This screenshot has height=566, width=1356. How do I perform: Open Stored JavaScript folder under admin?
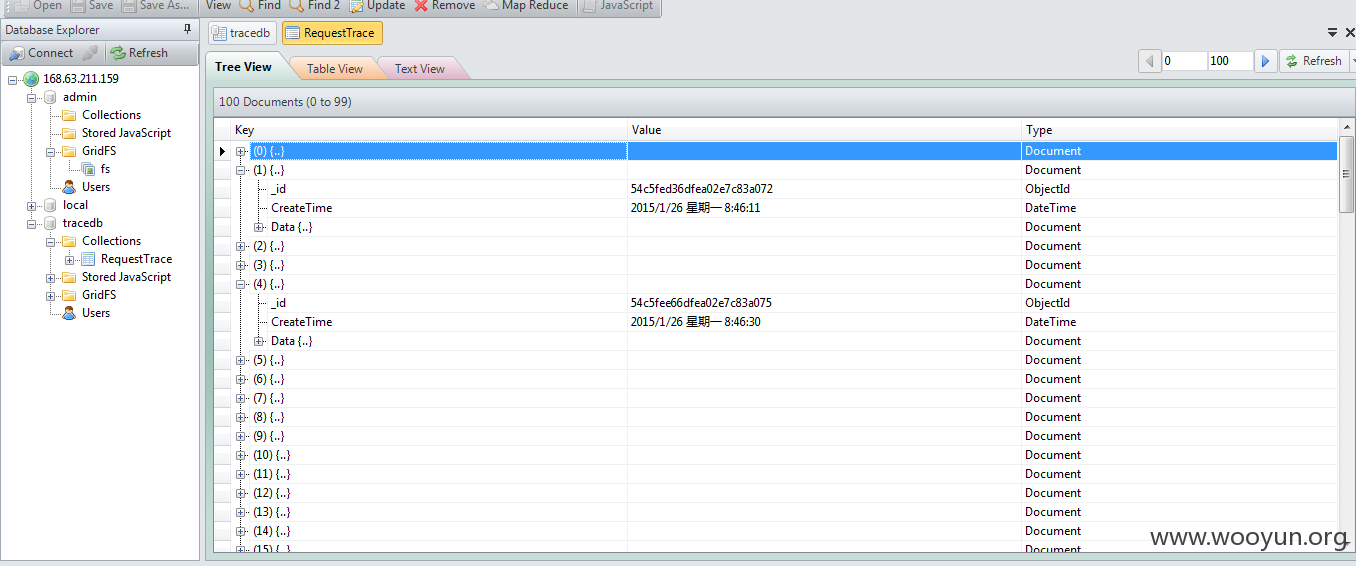[x=69, y=133]
